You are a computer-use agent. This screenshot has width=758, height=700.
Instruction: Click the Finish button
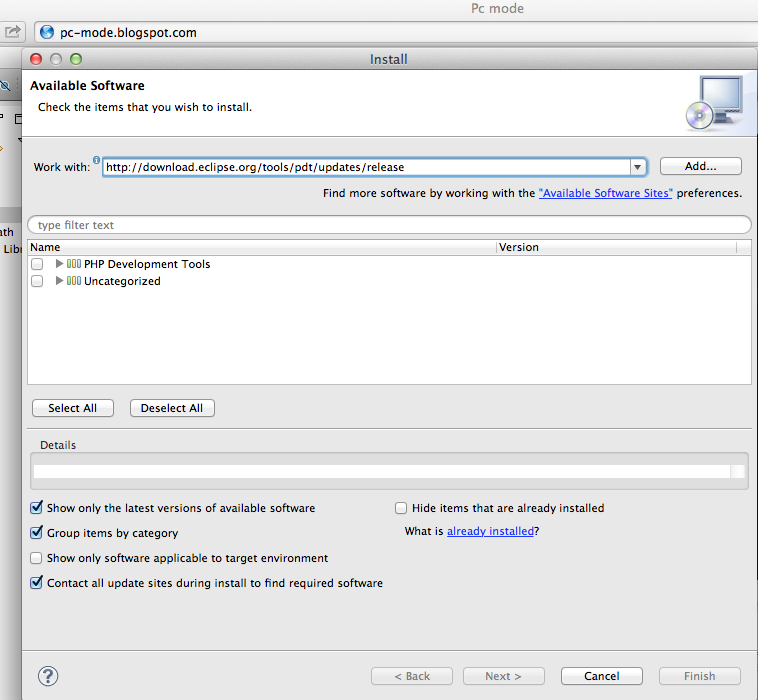[x=700, y=676]
